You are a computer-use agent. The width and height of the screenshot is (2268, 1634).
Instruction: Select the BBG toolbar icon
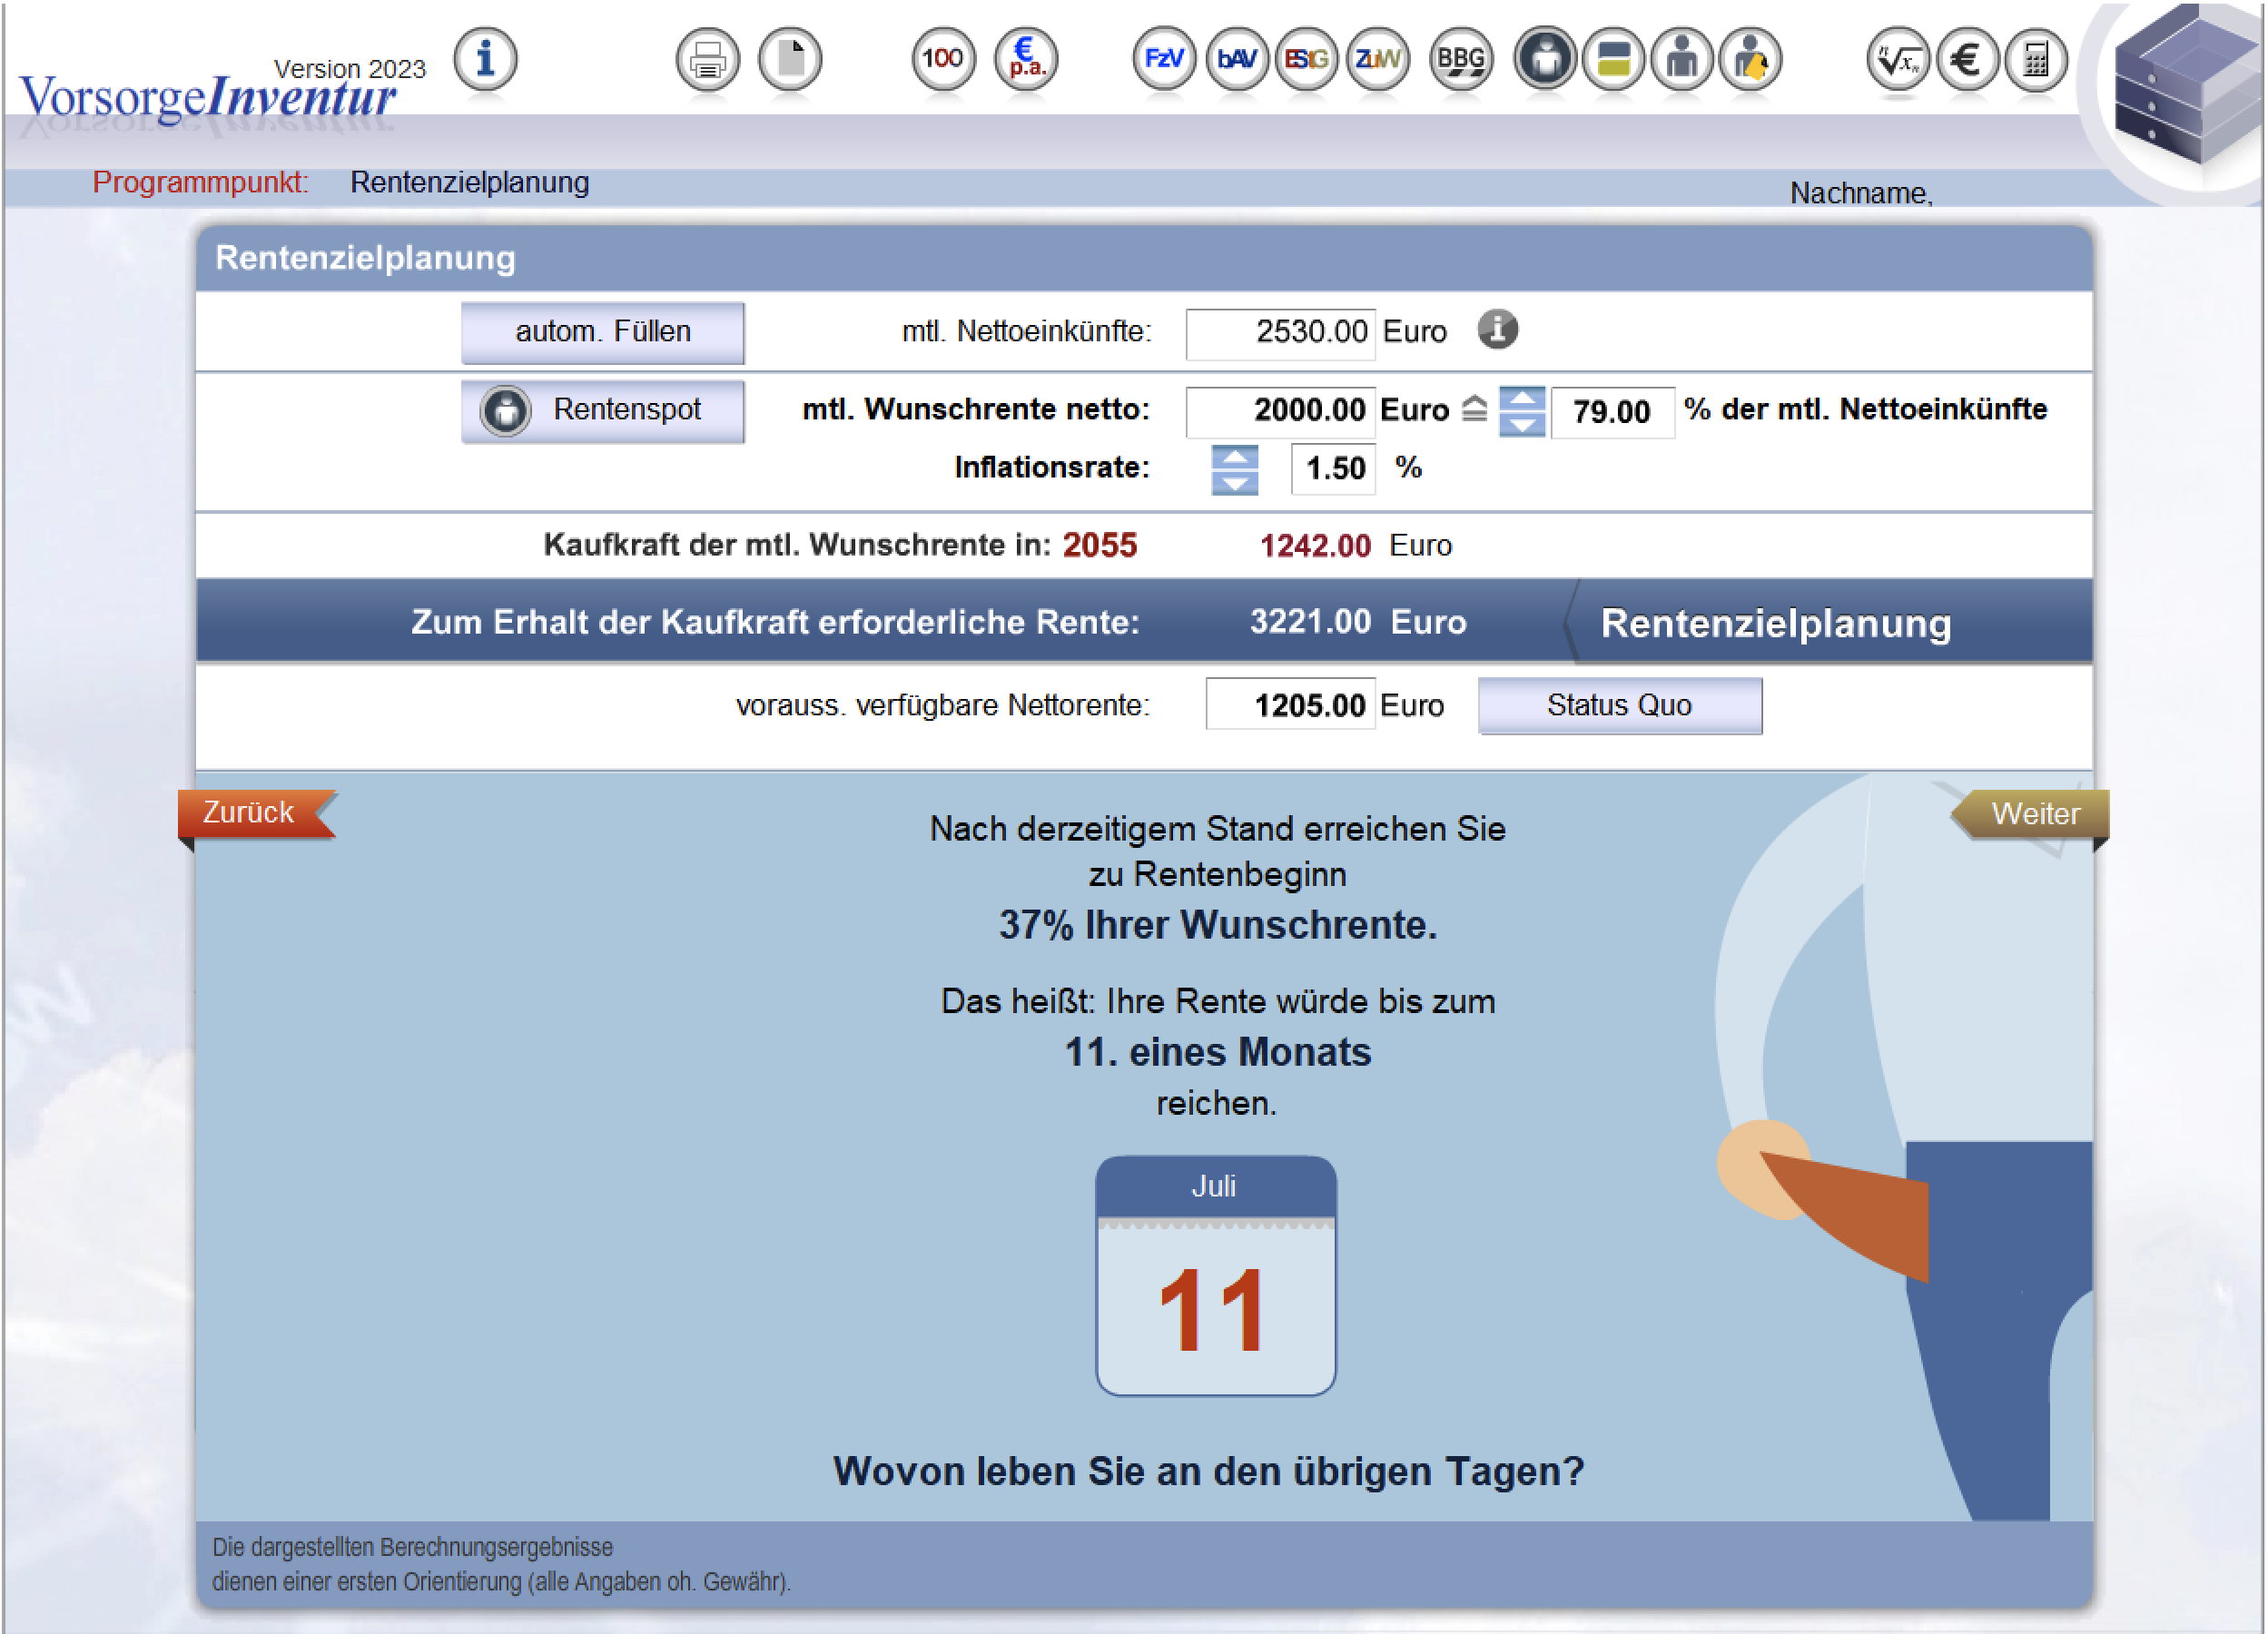point(1460,60)
